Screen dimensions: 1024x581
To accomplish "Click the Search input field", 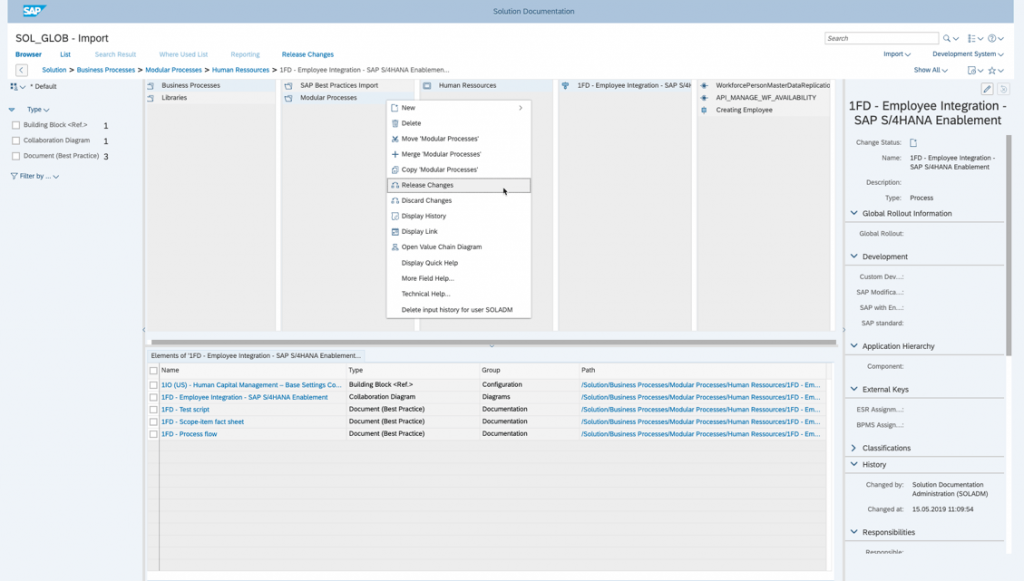I will click(882, 39).
